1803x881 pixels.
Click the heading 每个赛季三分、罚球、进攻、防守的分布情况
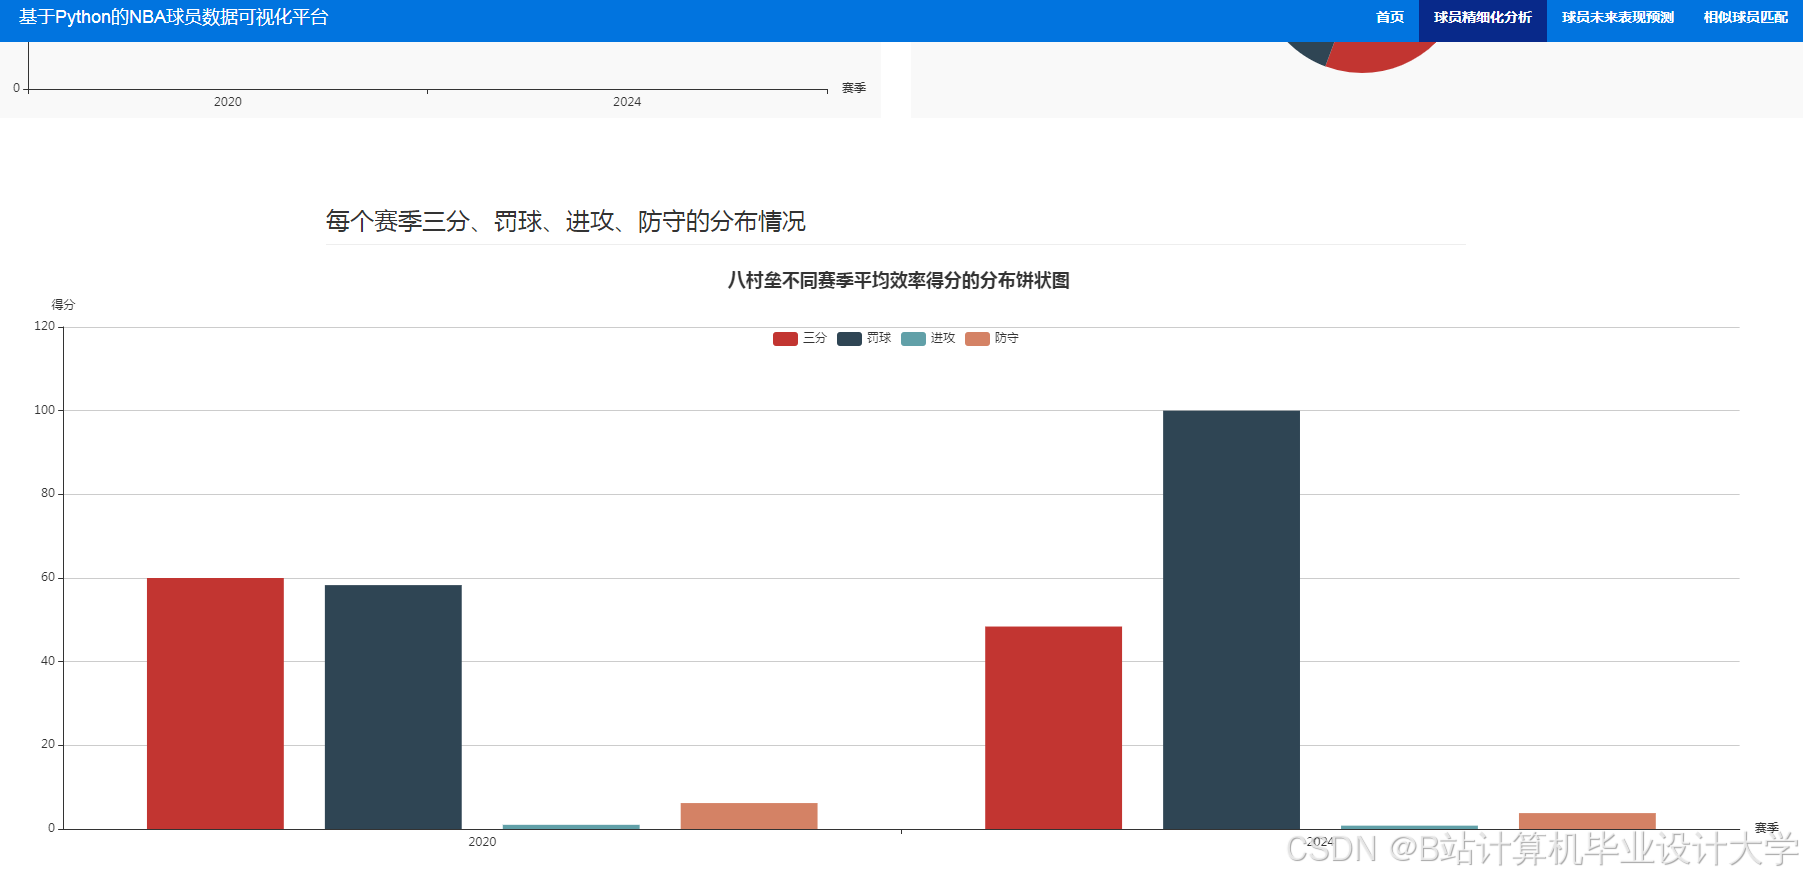point(565,221)
